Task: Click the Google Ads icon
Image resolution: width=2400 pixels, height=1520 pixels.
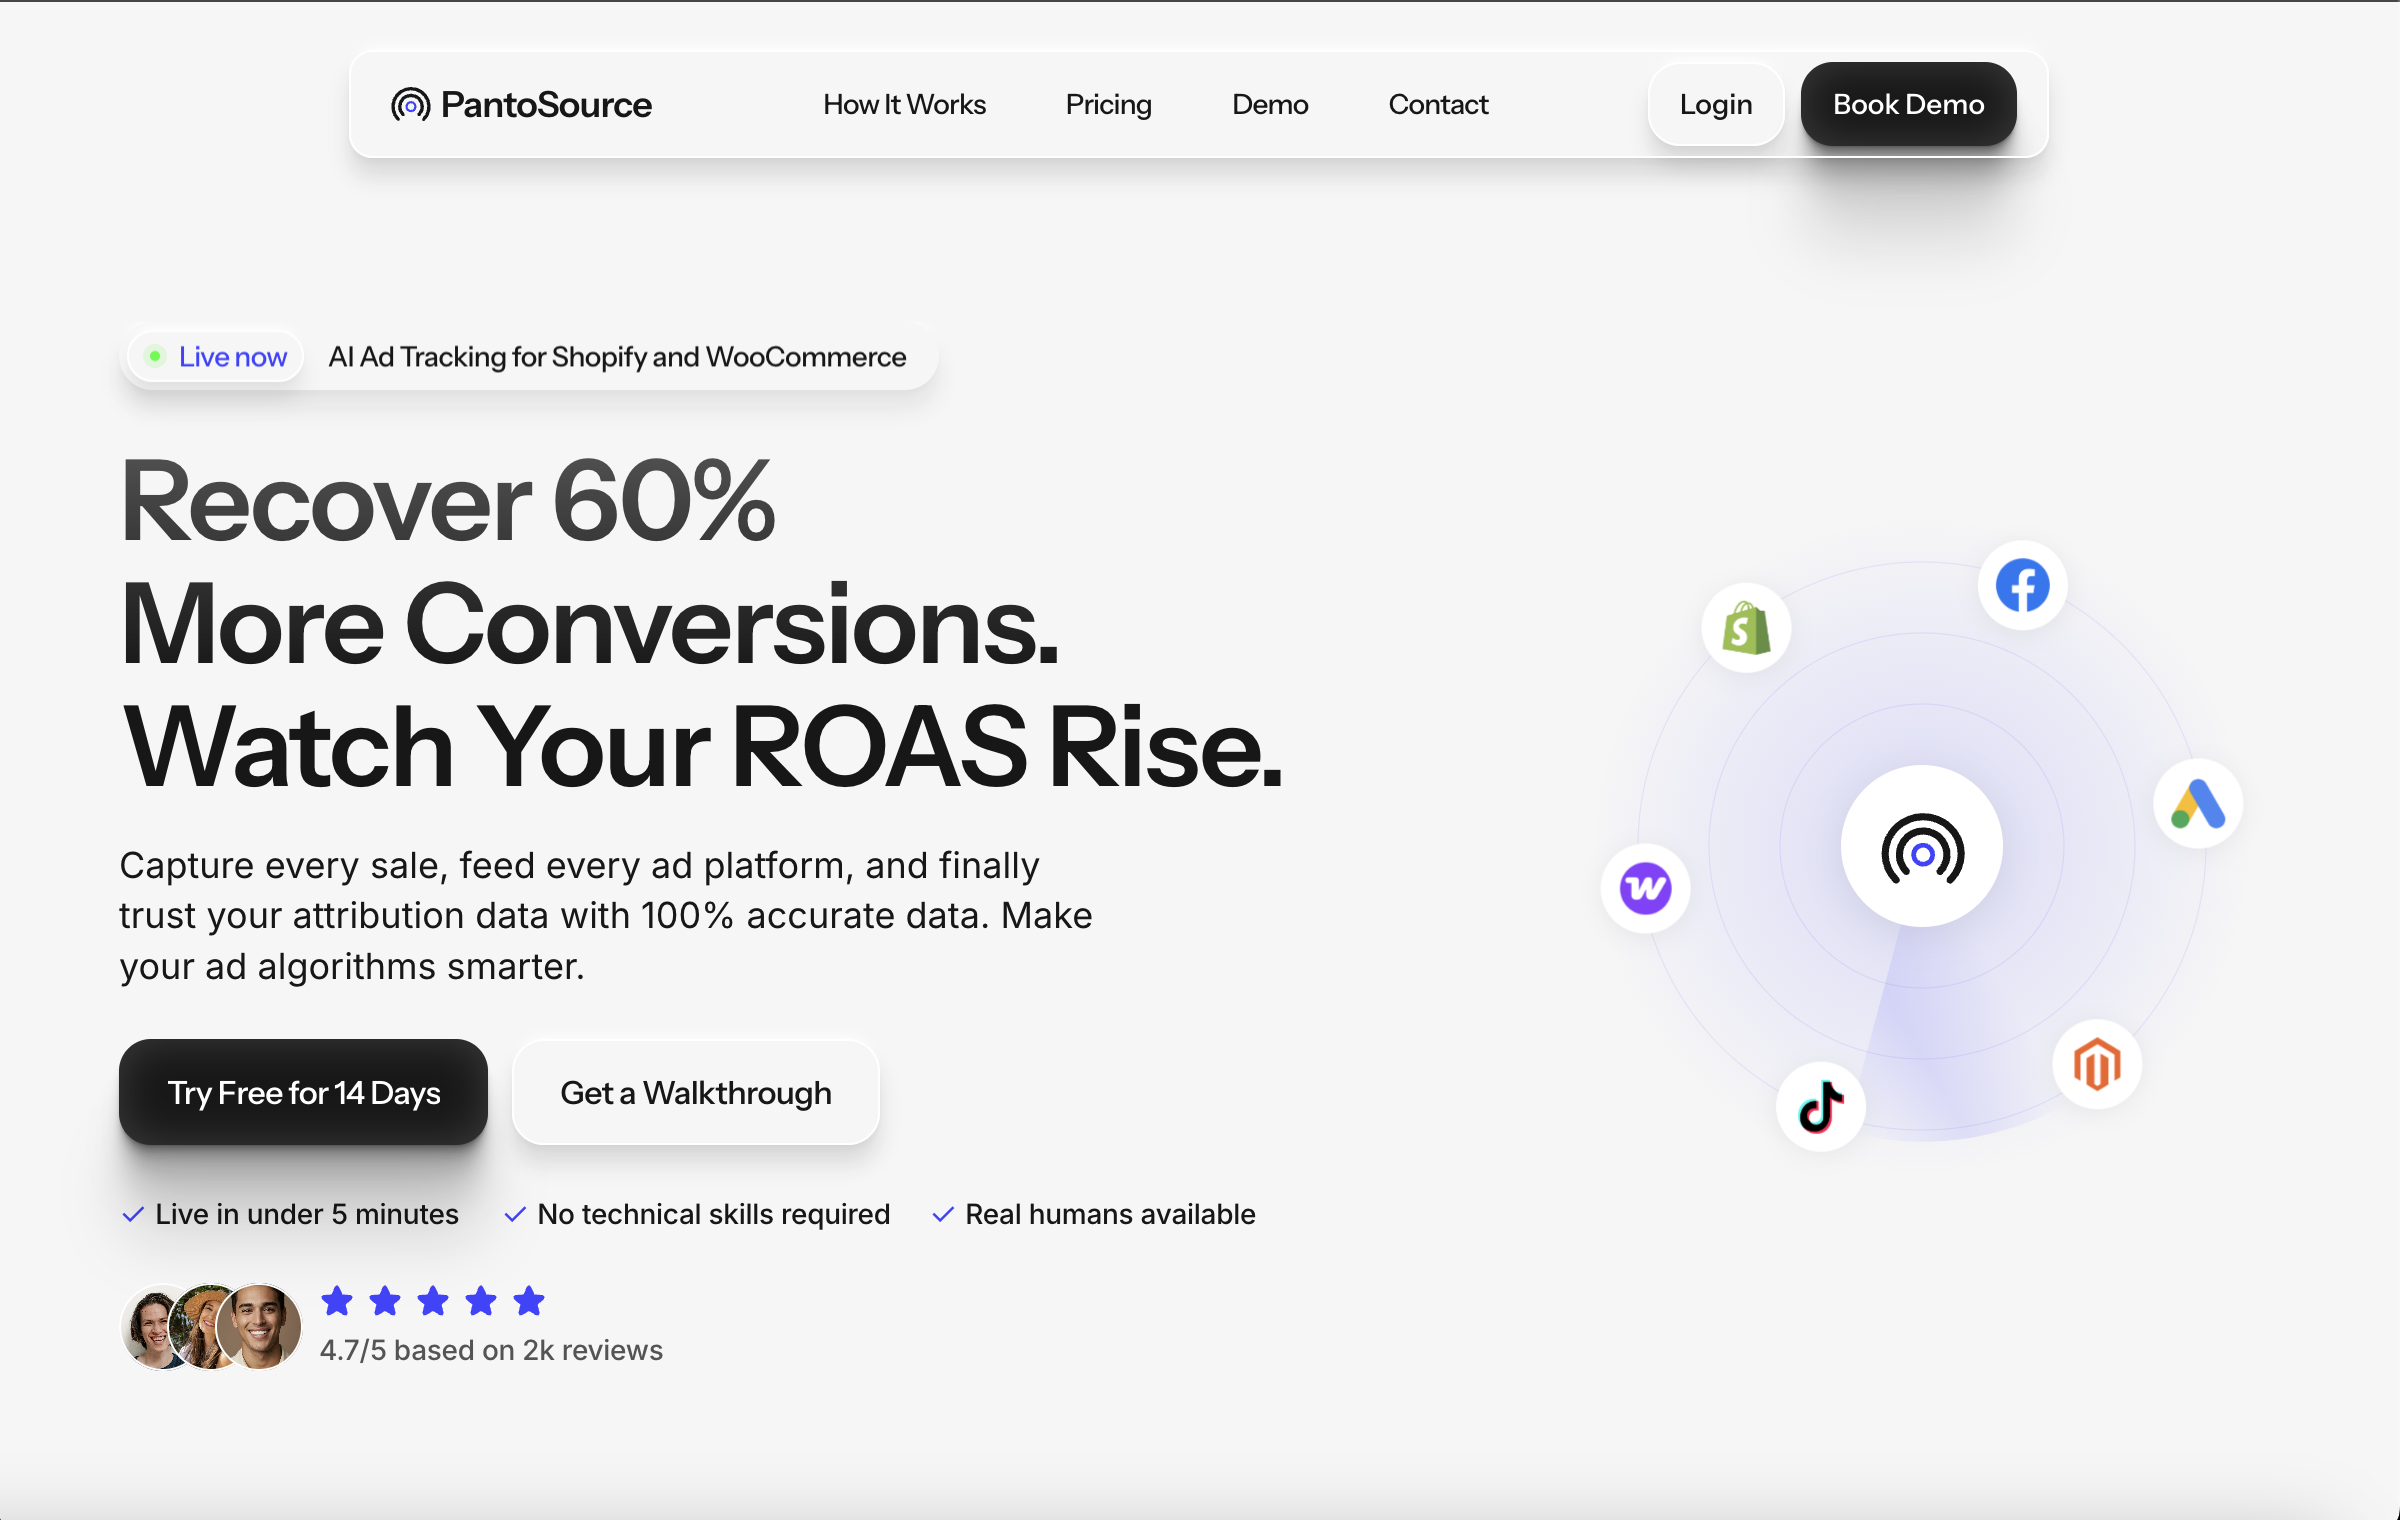Action: click(2197, 804)
